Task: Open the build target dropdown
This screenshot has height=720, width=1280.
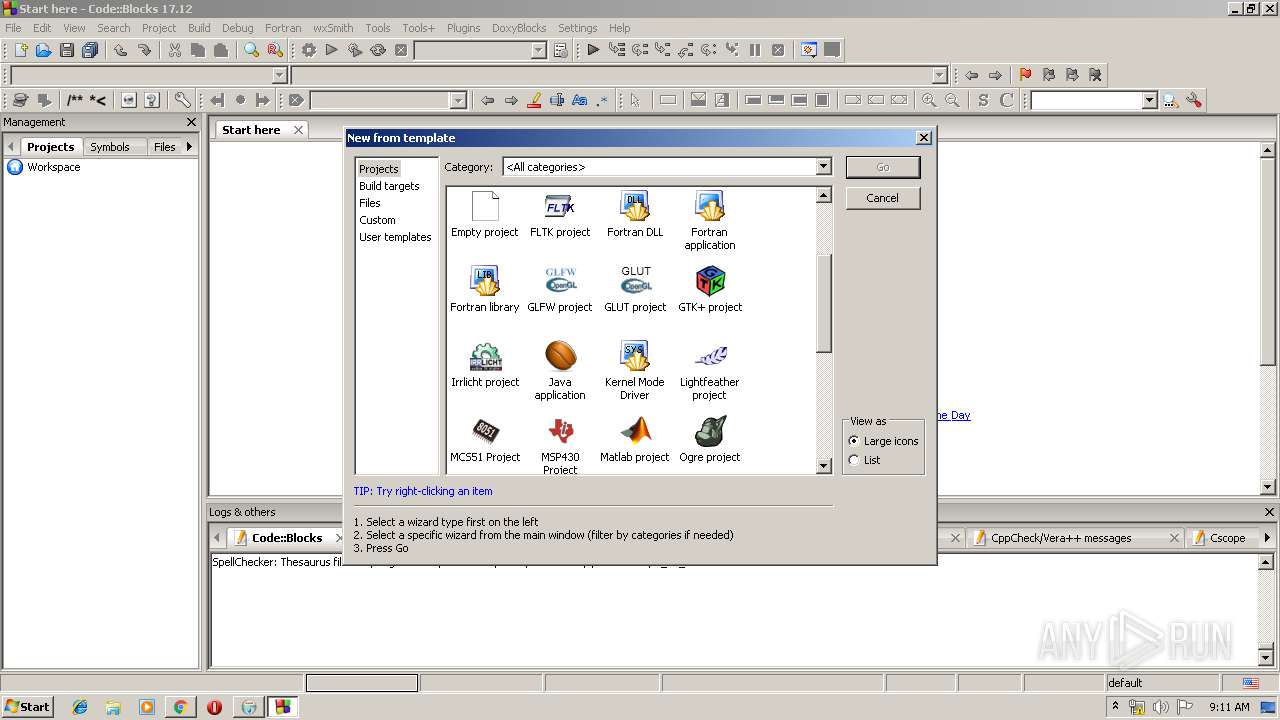Action: [538, 50]
